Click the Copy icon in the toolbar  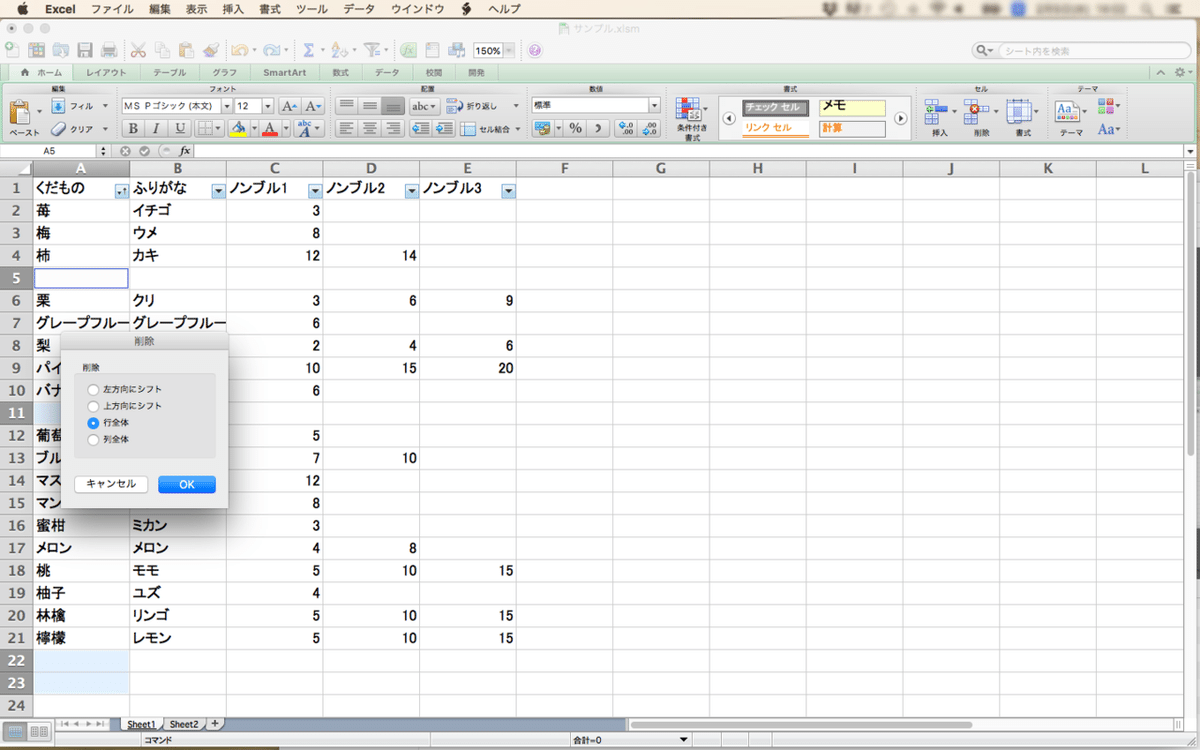click(x=162, y=49)
